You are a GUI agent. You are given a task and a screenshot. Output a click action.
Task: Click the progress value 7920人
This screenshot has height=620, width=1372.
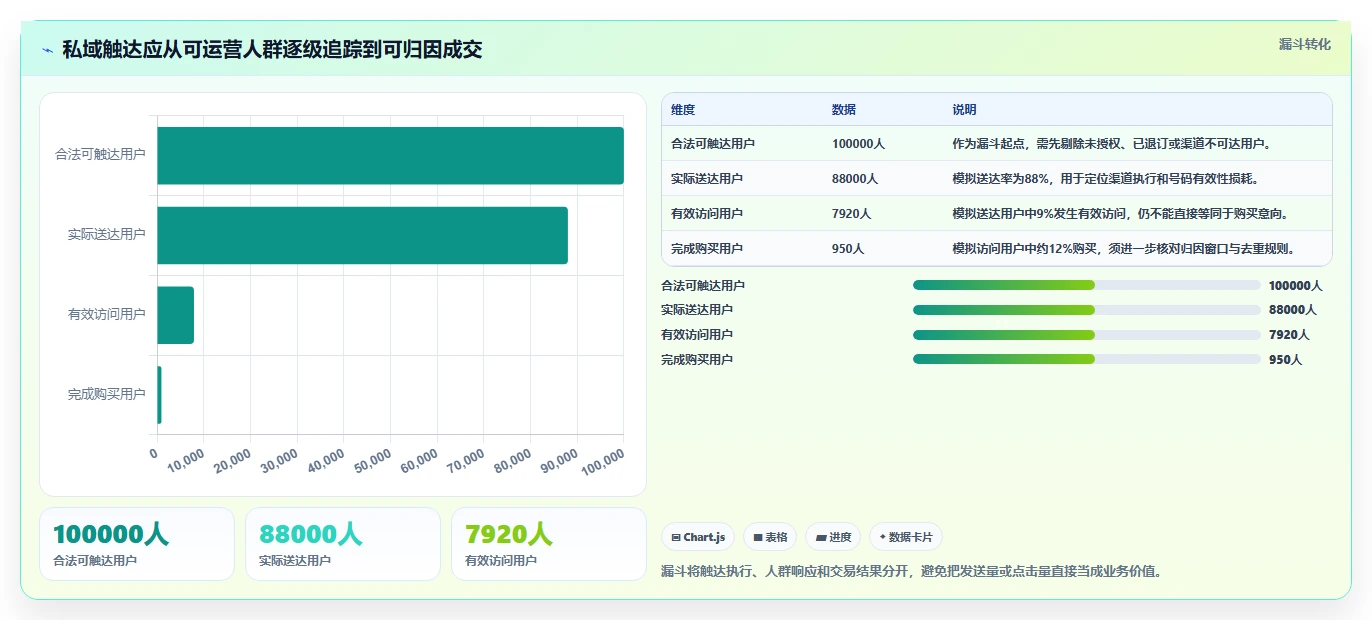pyautogui.click(x=1289, y=335)
